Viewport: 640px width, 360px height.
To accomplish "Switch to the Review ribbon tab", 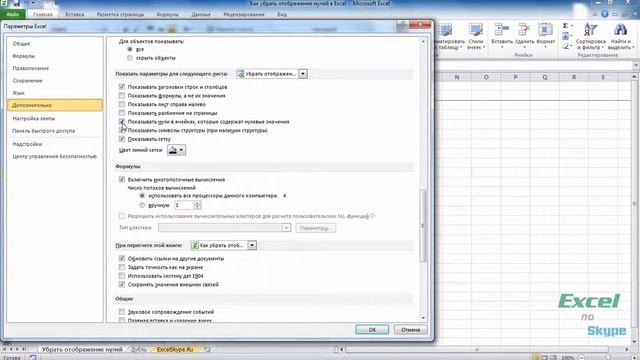I will (x=244, y=14).
